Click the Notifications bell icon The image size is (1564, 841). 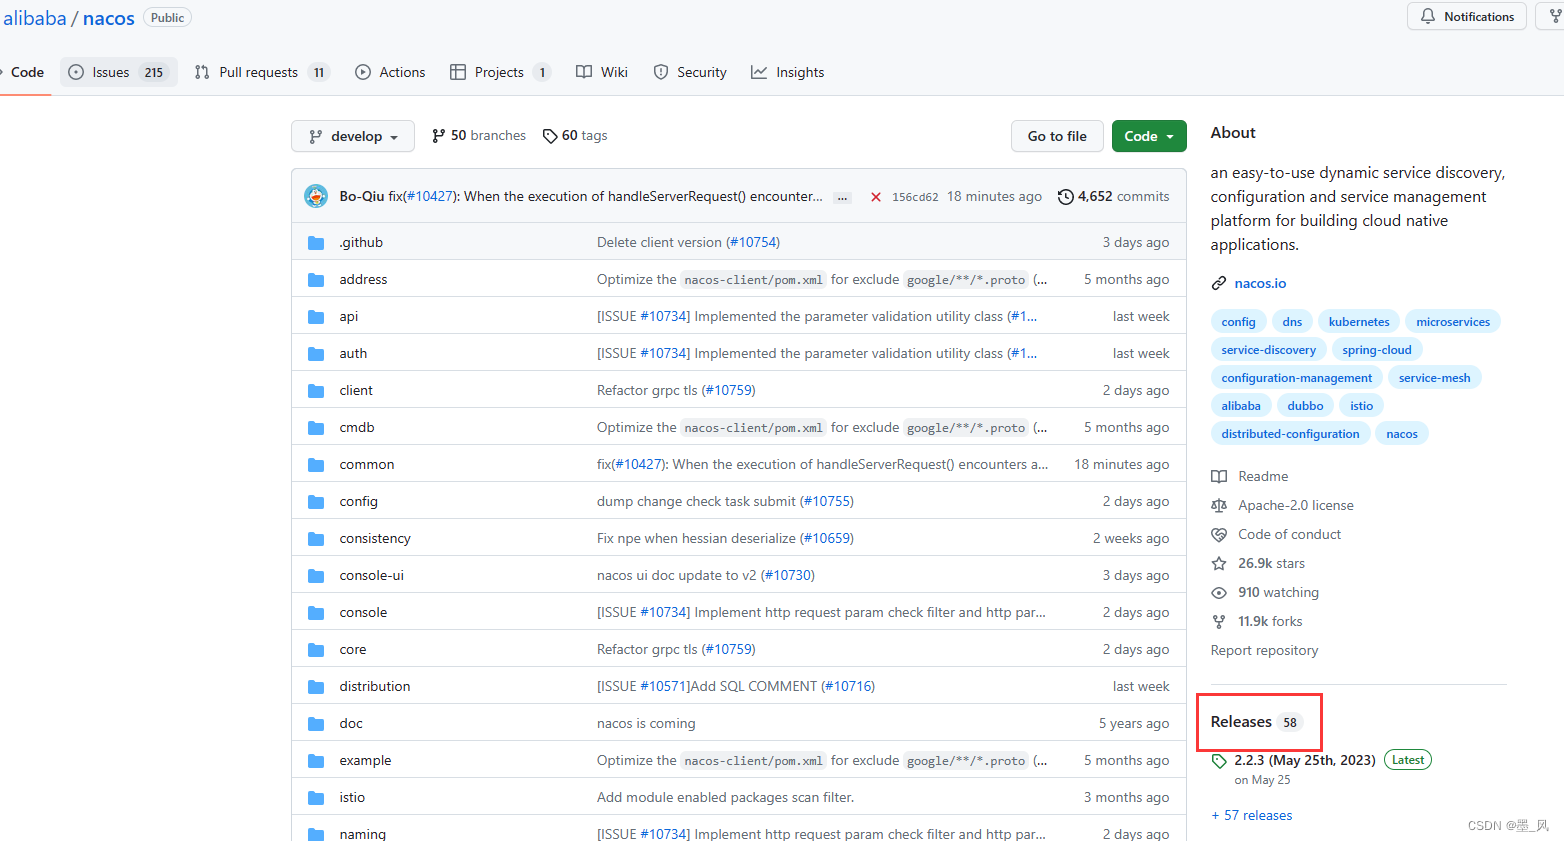tap(1428, 16)
